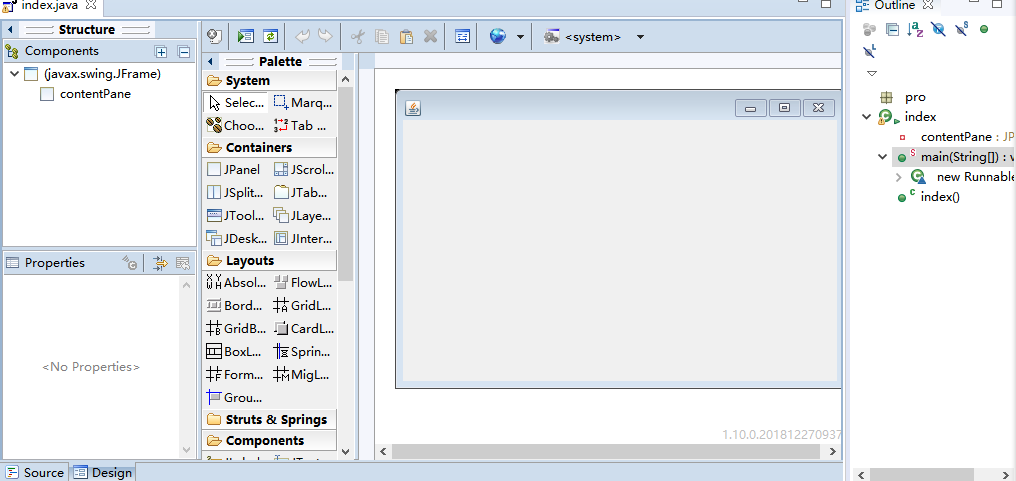Image resolution: width=1016 pixels, height=481 pixels.
Task: Toggle Sort alphabetically in Outline toolbar
Action: (x=915, y=29)
